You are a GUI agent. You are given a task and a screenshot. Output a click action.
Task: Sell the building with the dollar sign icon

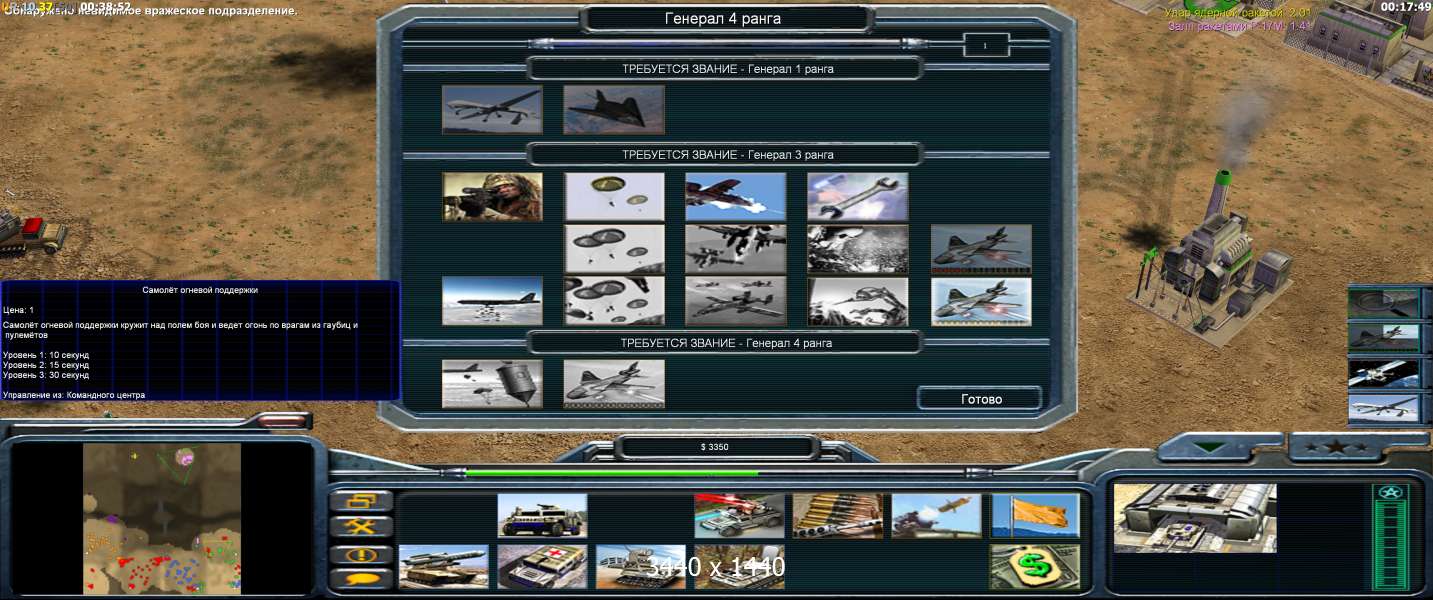pyautogui.click(x=1035, y=567)
